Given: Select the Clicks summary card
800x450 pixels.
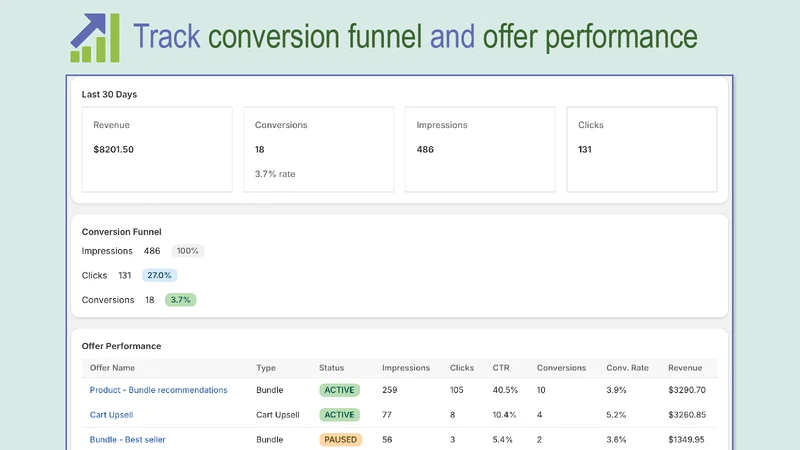Looking at the screenshot, I should (642, 149).
